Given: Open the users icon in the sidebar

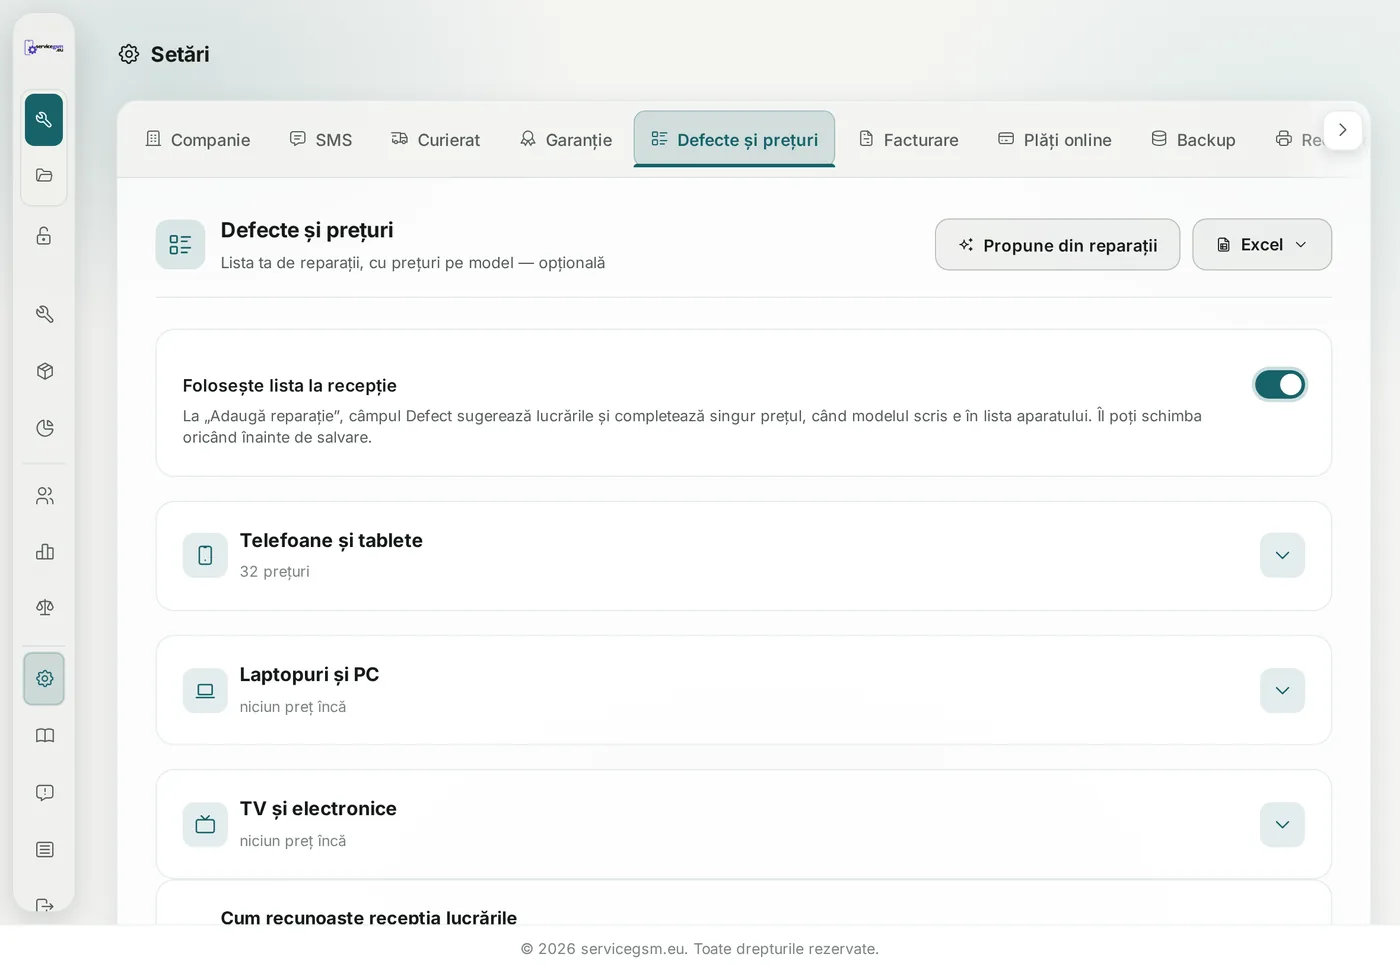Looking at the screenshot, I should coord(44,496).
